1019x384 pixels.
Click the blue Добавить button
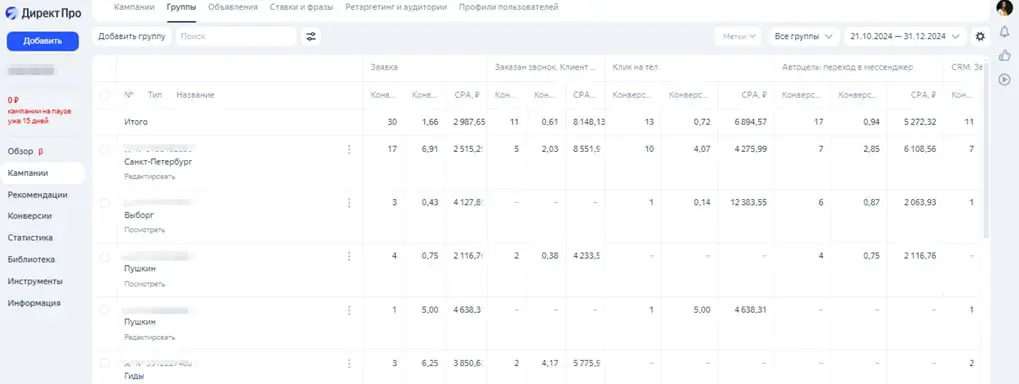(43, 41)
